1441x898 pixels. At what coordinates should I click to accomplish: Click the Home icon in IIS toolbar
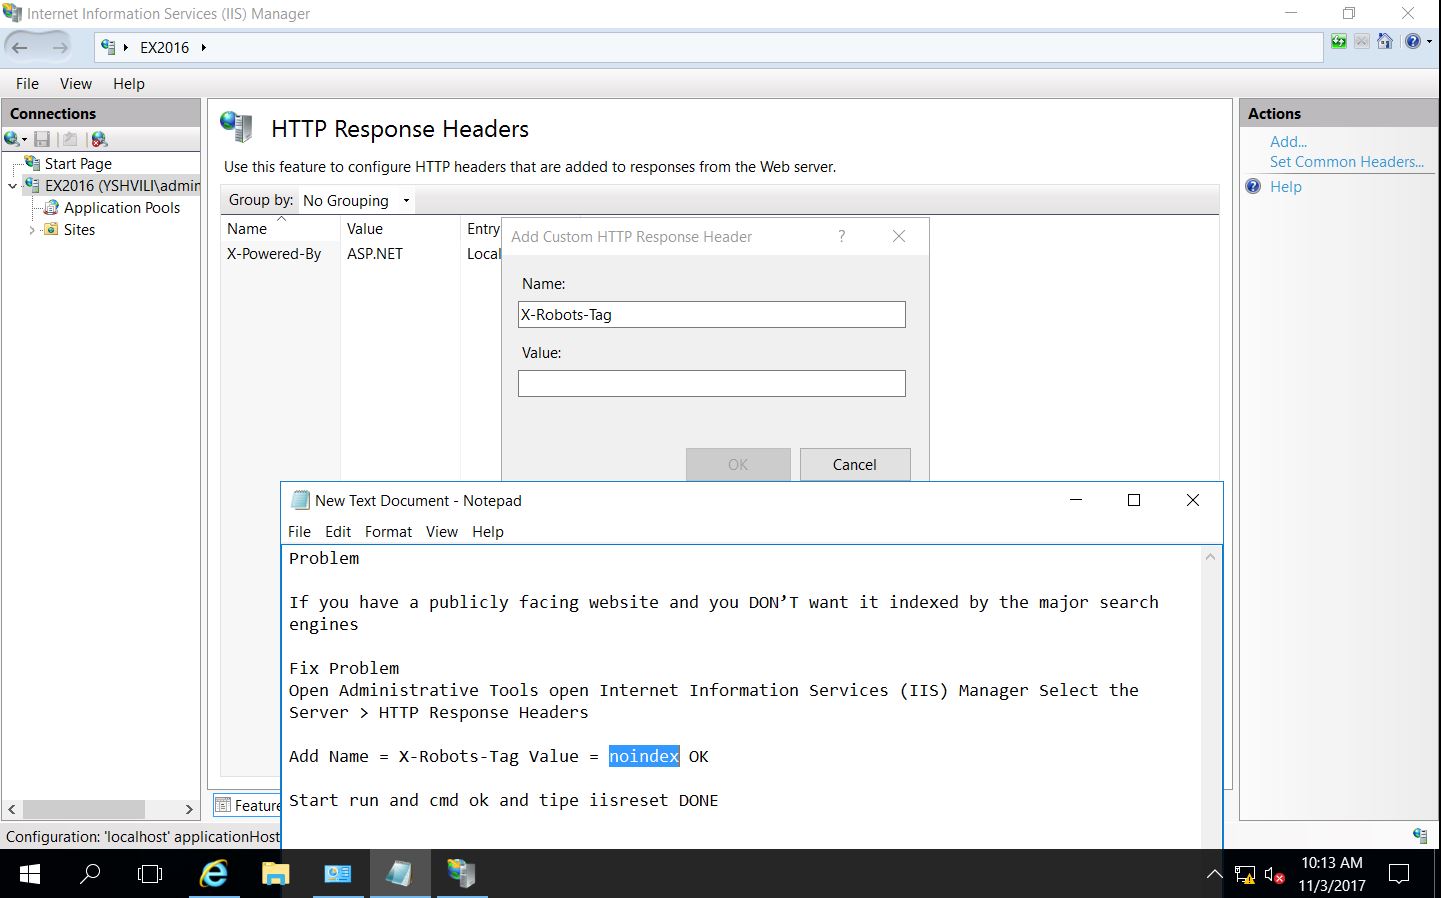tap(1385, 41)
